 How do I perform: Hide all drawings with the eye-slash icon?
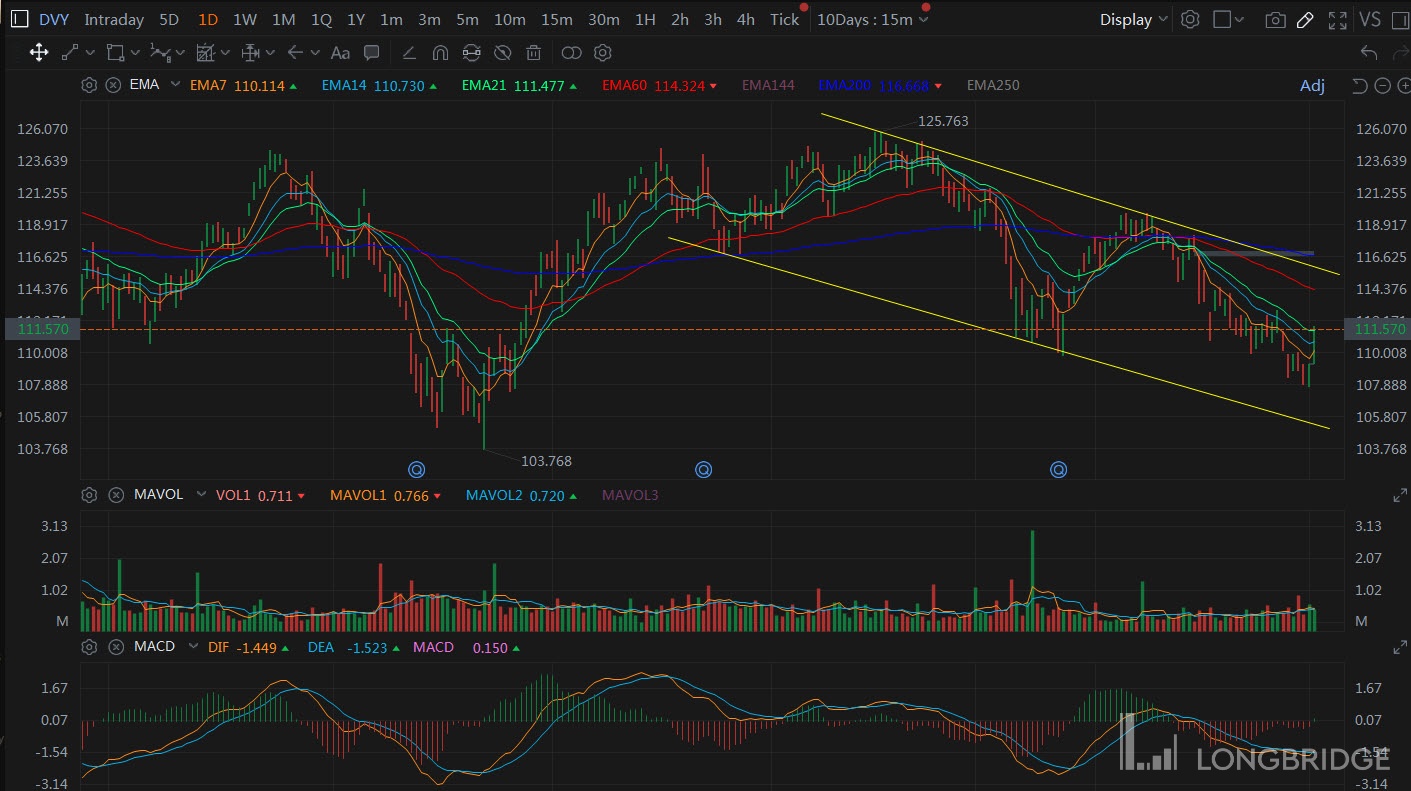coord(503,53)
